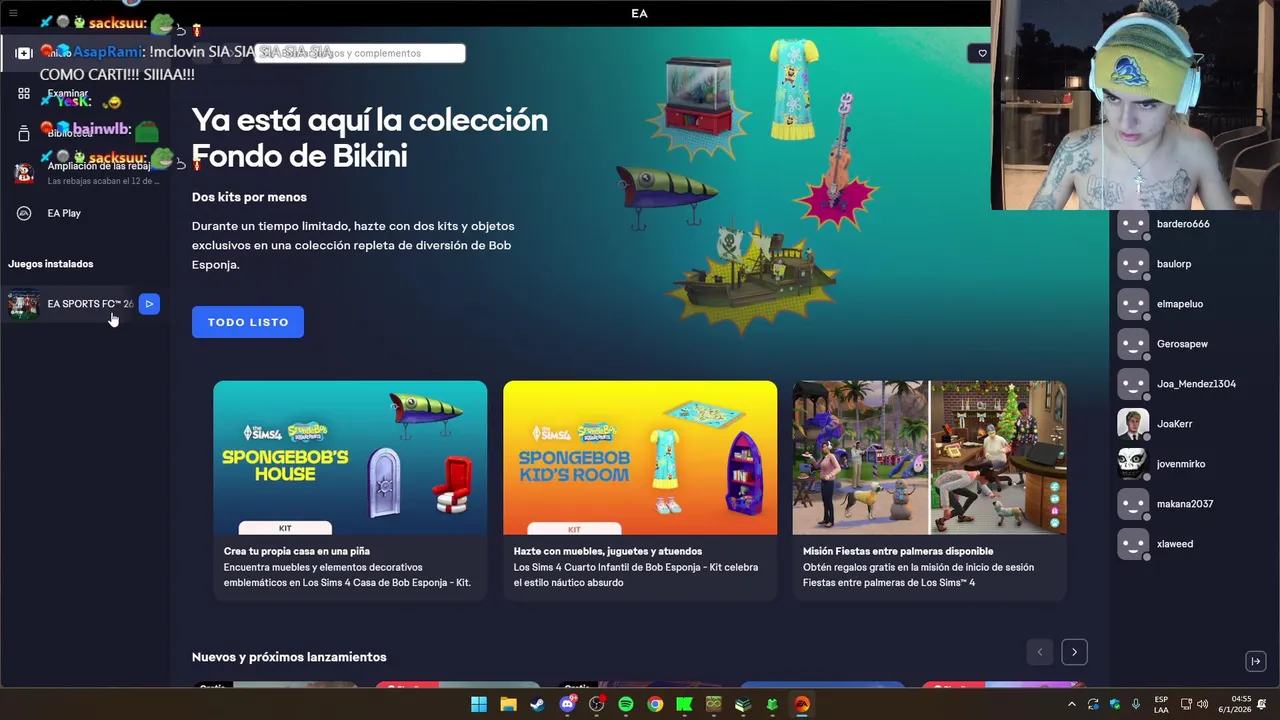Viewport: 1280px width, 720px height.
Task: Click the EA app icon in the taskbar
Action: pos(801,704)
